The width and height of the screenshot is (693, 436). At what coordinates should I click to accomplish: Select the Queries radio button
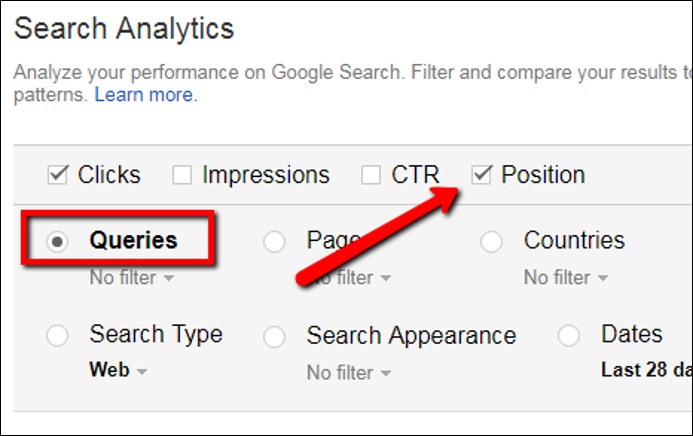click(57, 243)
